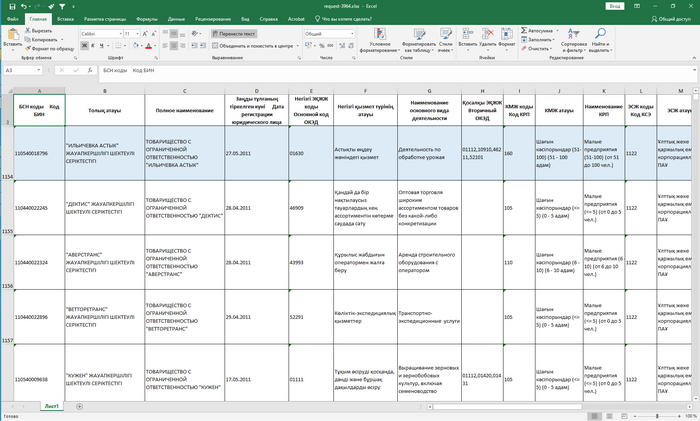Toggle italic (К) formatting
This screenshot has width=700, height=421.
coord(93,46)
